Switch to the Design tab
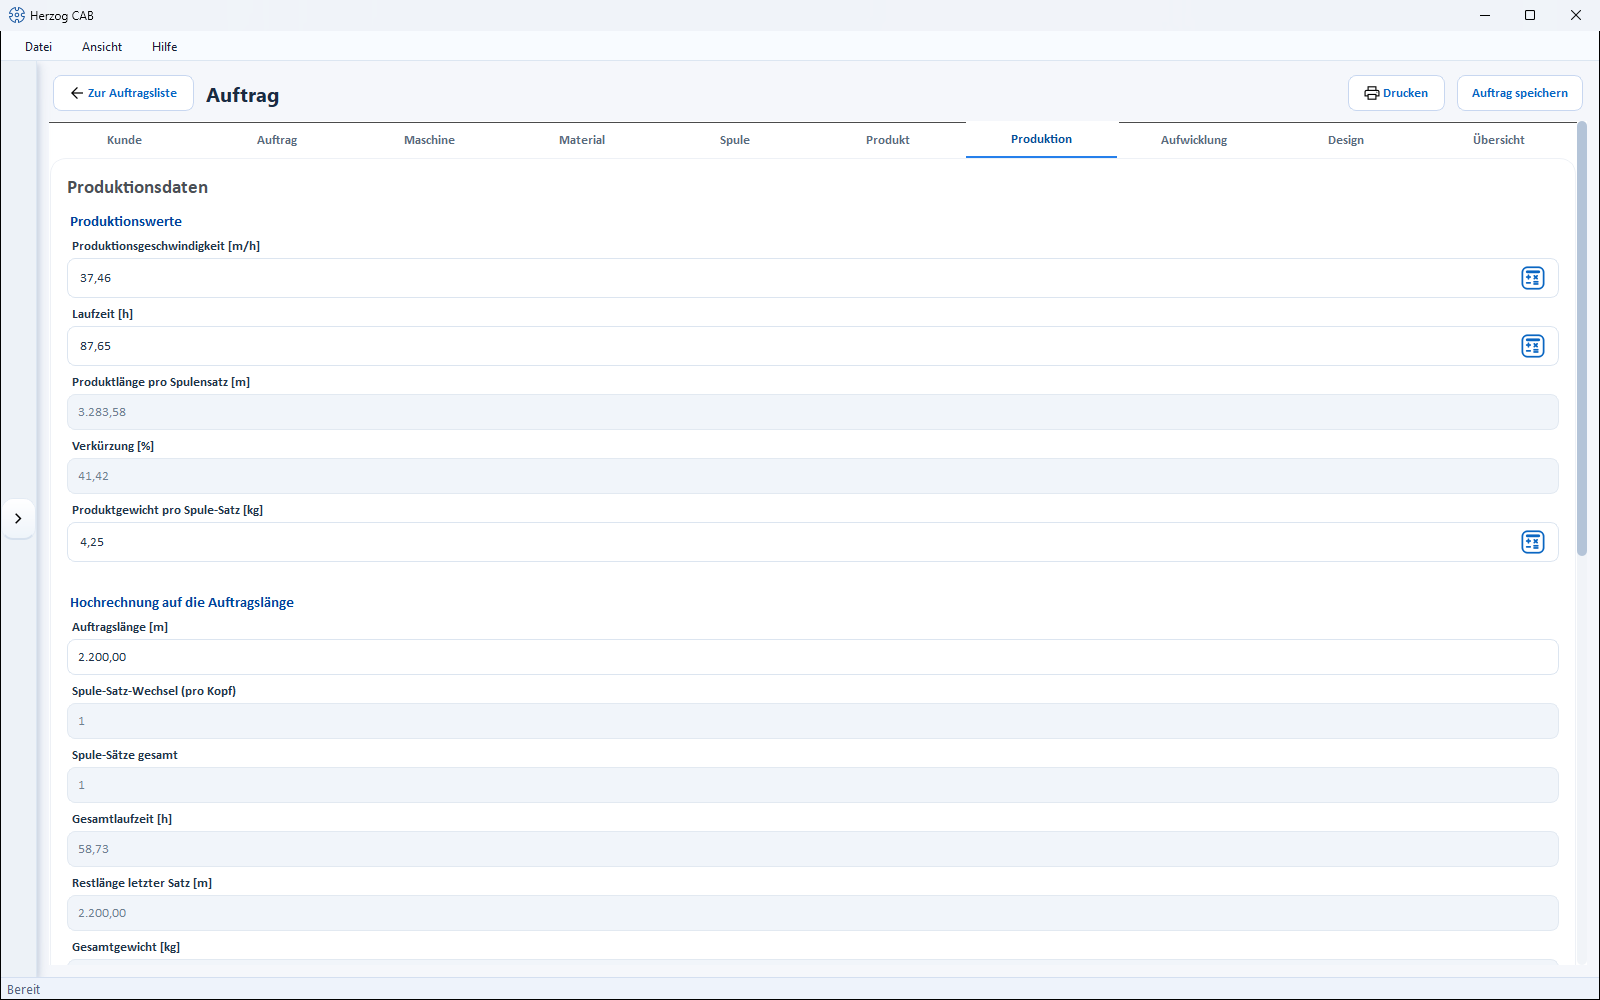This screenshot has height=1000, width=1600. 1346,140
